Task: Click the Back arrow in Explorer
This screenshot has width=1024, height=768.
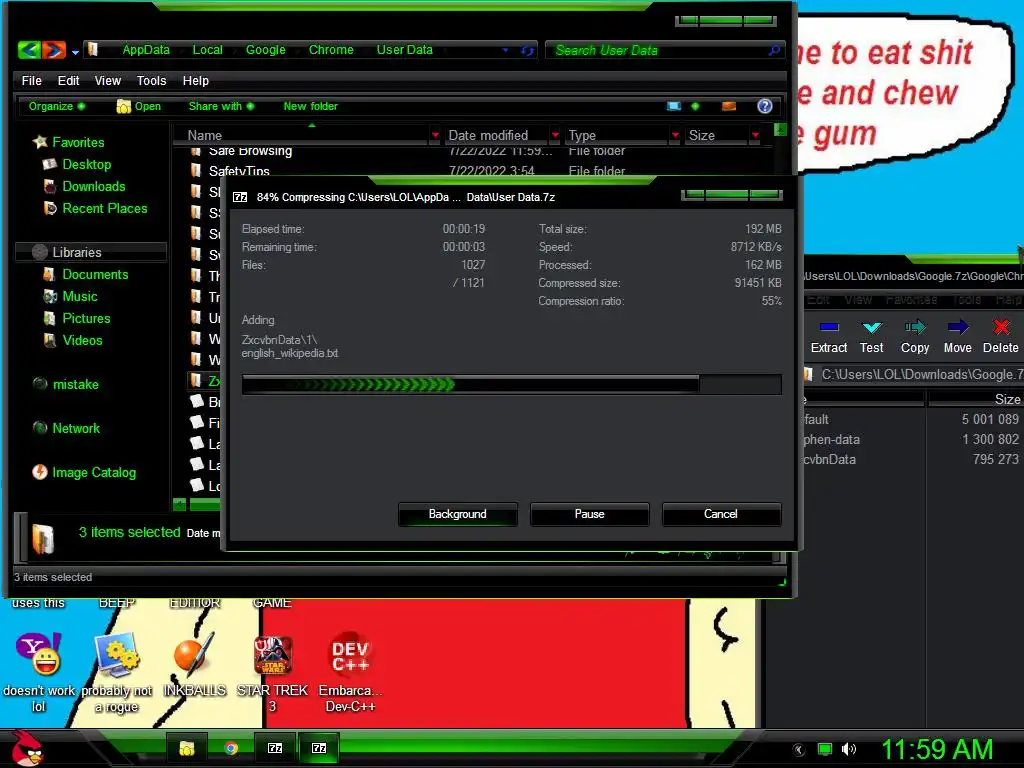Action: point(29,50)
